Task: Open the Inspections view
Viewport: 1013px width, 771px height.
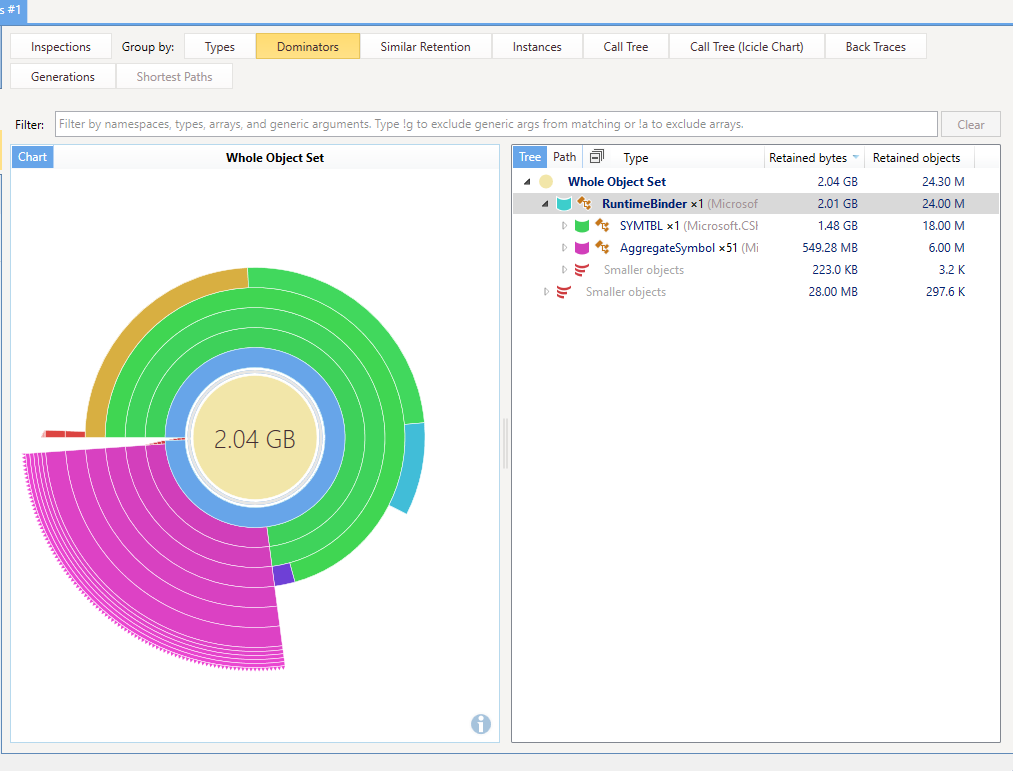Action: click(x=60, y=46)
